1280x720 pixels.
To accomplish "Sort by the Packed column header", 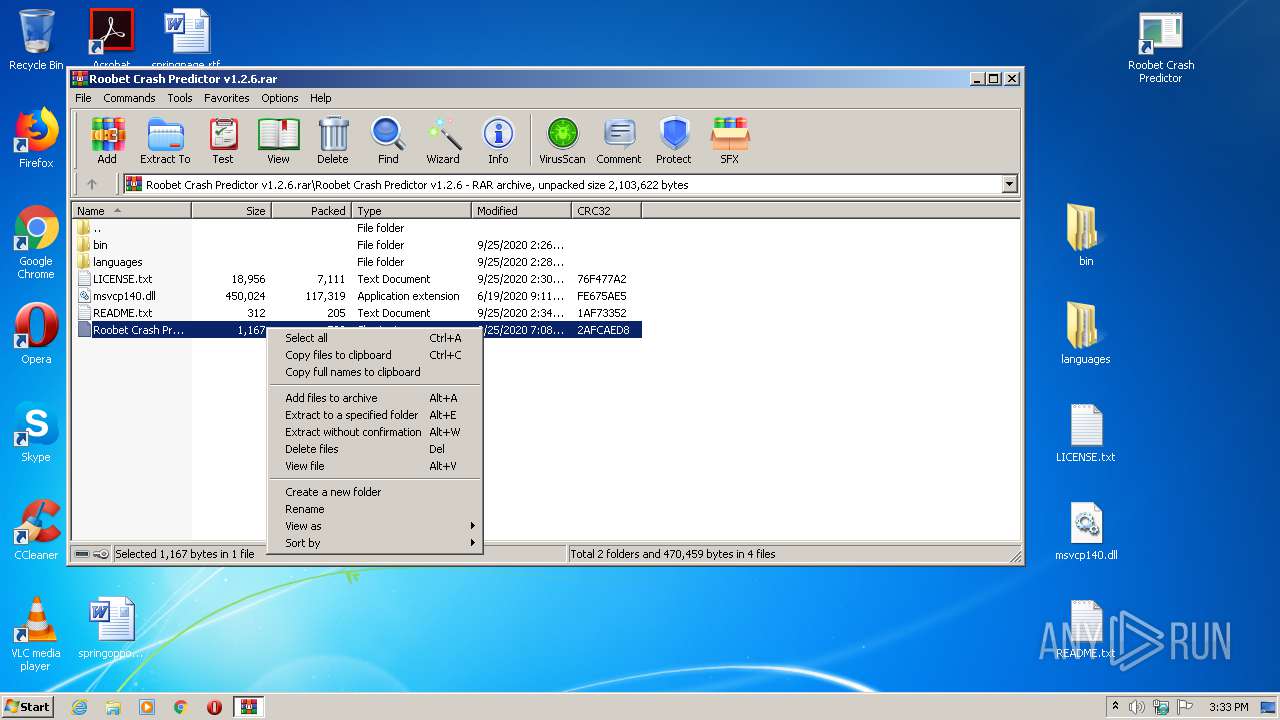I will [x=311, y=210].
